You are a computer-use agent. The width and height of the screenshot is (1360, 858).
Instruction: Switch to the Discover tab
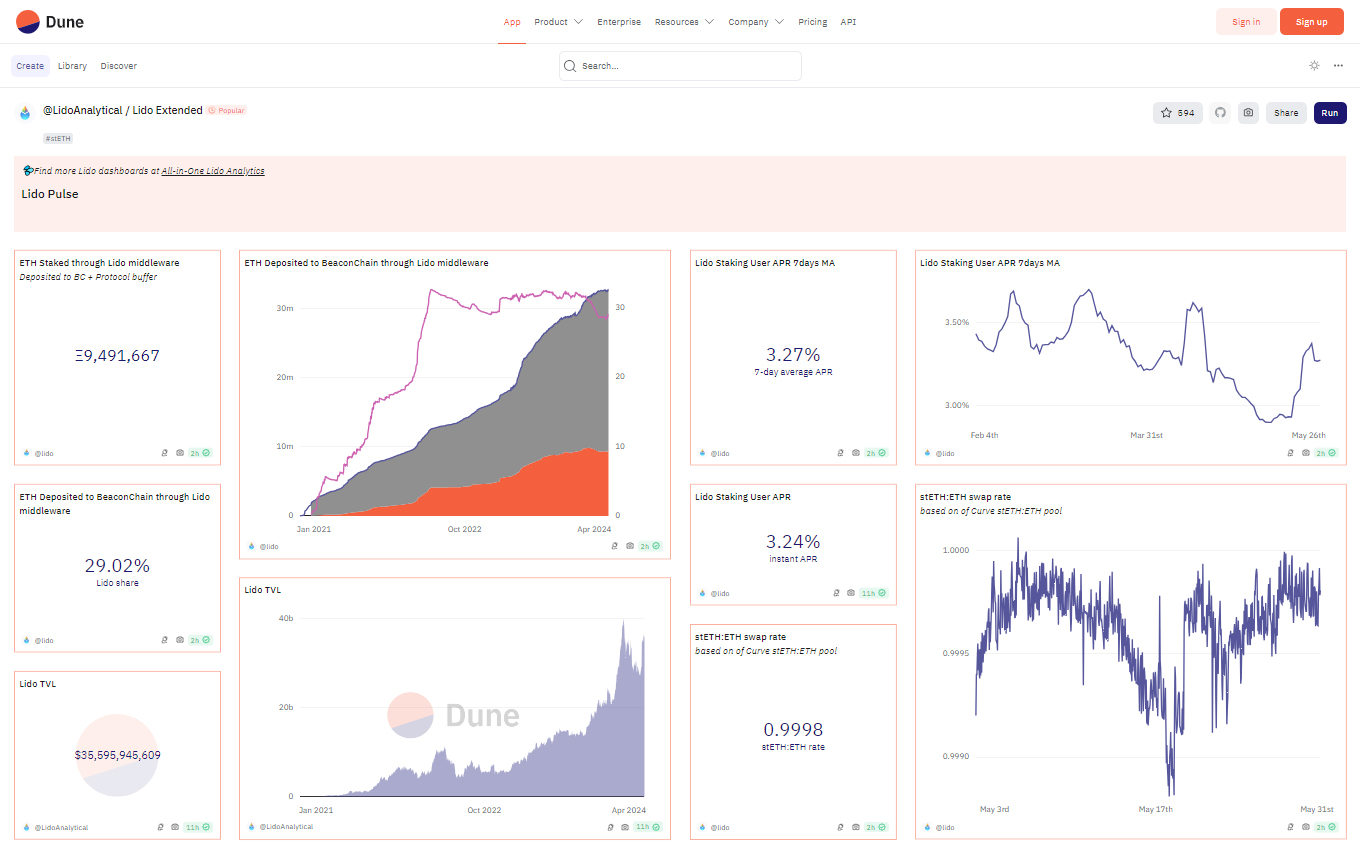(x=119, y=66)
